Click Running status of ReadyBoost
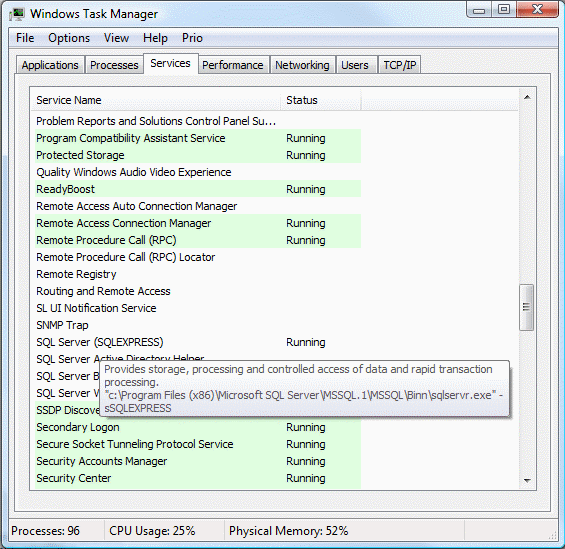This screenshot has height=549, width=565. point(306,189)
